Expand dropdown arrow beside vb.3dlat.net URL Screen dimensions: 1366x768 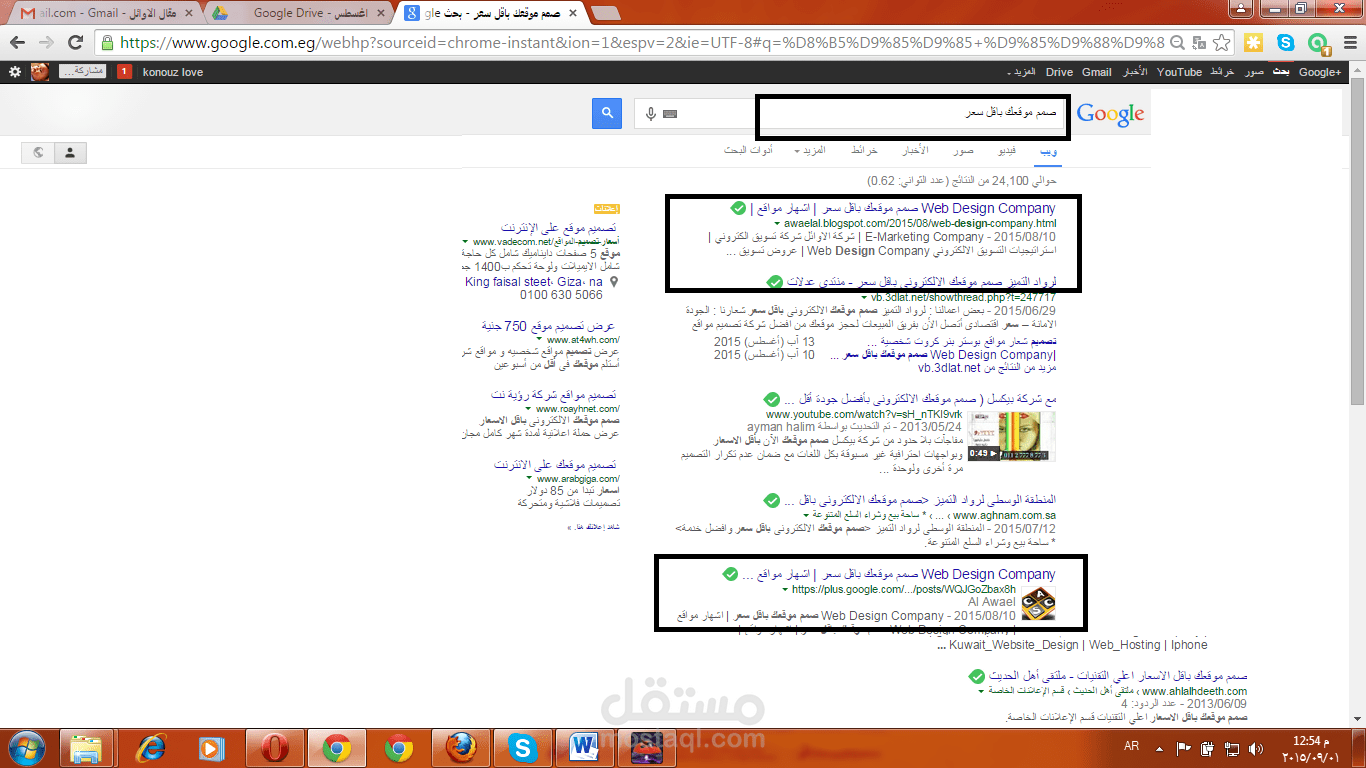coord(865,298)
